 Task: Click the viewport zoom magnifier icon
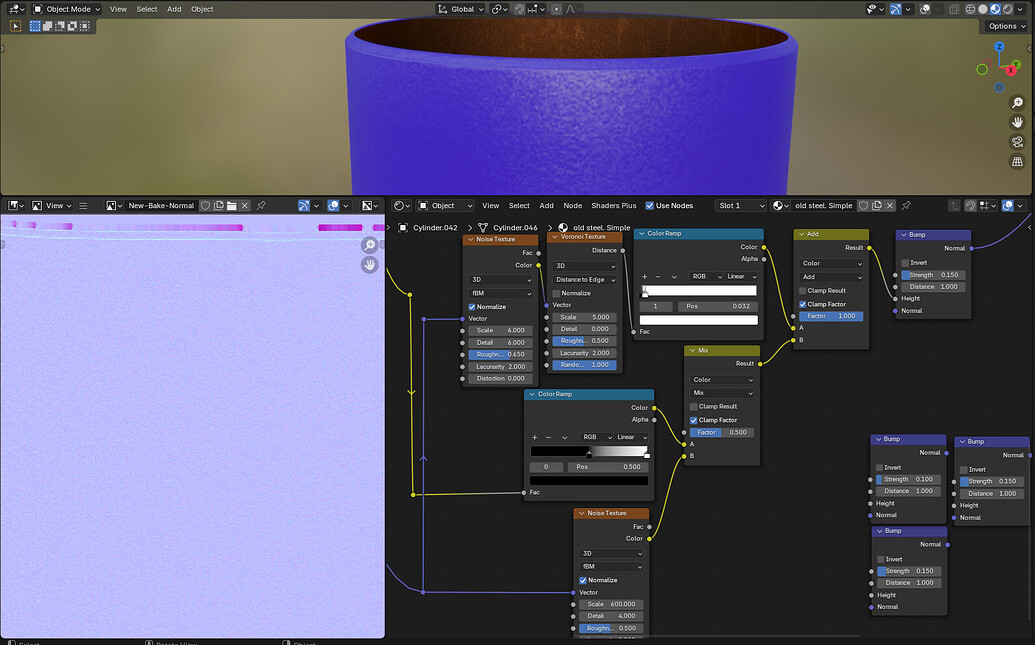[1017, 103]
